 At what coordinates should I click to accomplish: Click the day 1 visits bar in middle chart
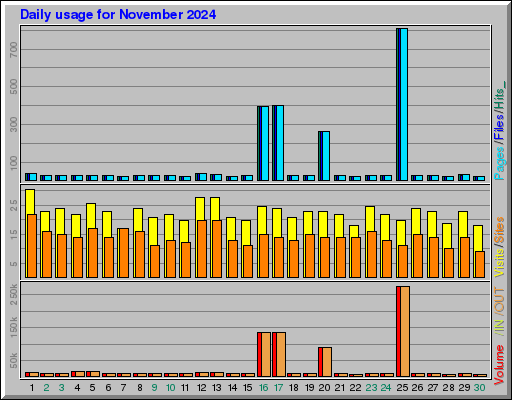coord(30,202)
